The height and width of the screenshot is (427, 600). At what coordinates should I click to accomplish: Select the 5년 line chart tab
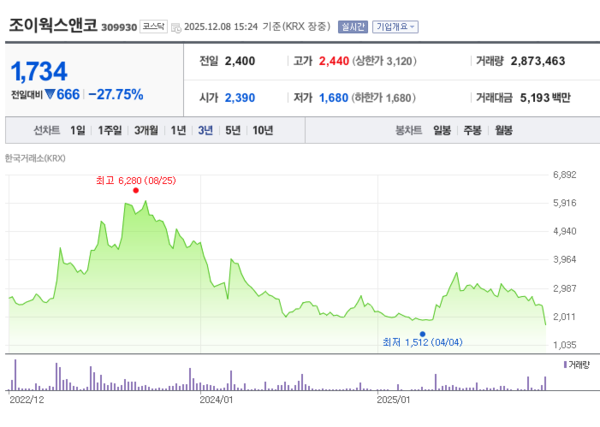[233, 130]
